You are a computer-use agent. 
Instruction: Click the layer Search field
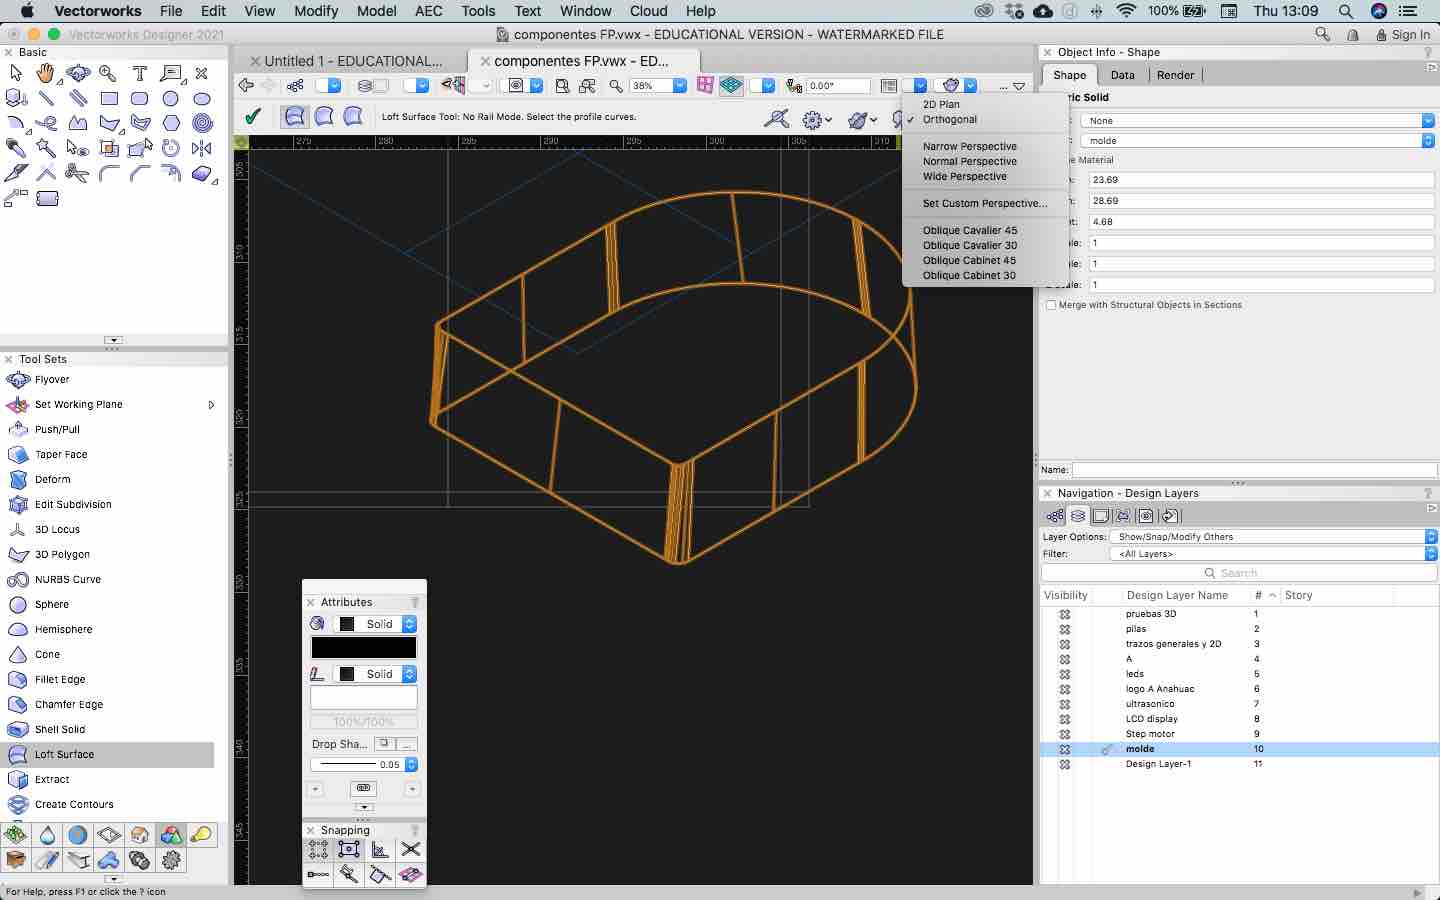[1239, 573]
